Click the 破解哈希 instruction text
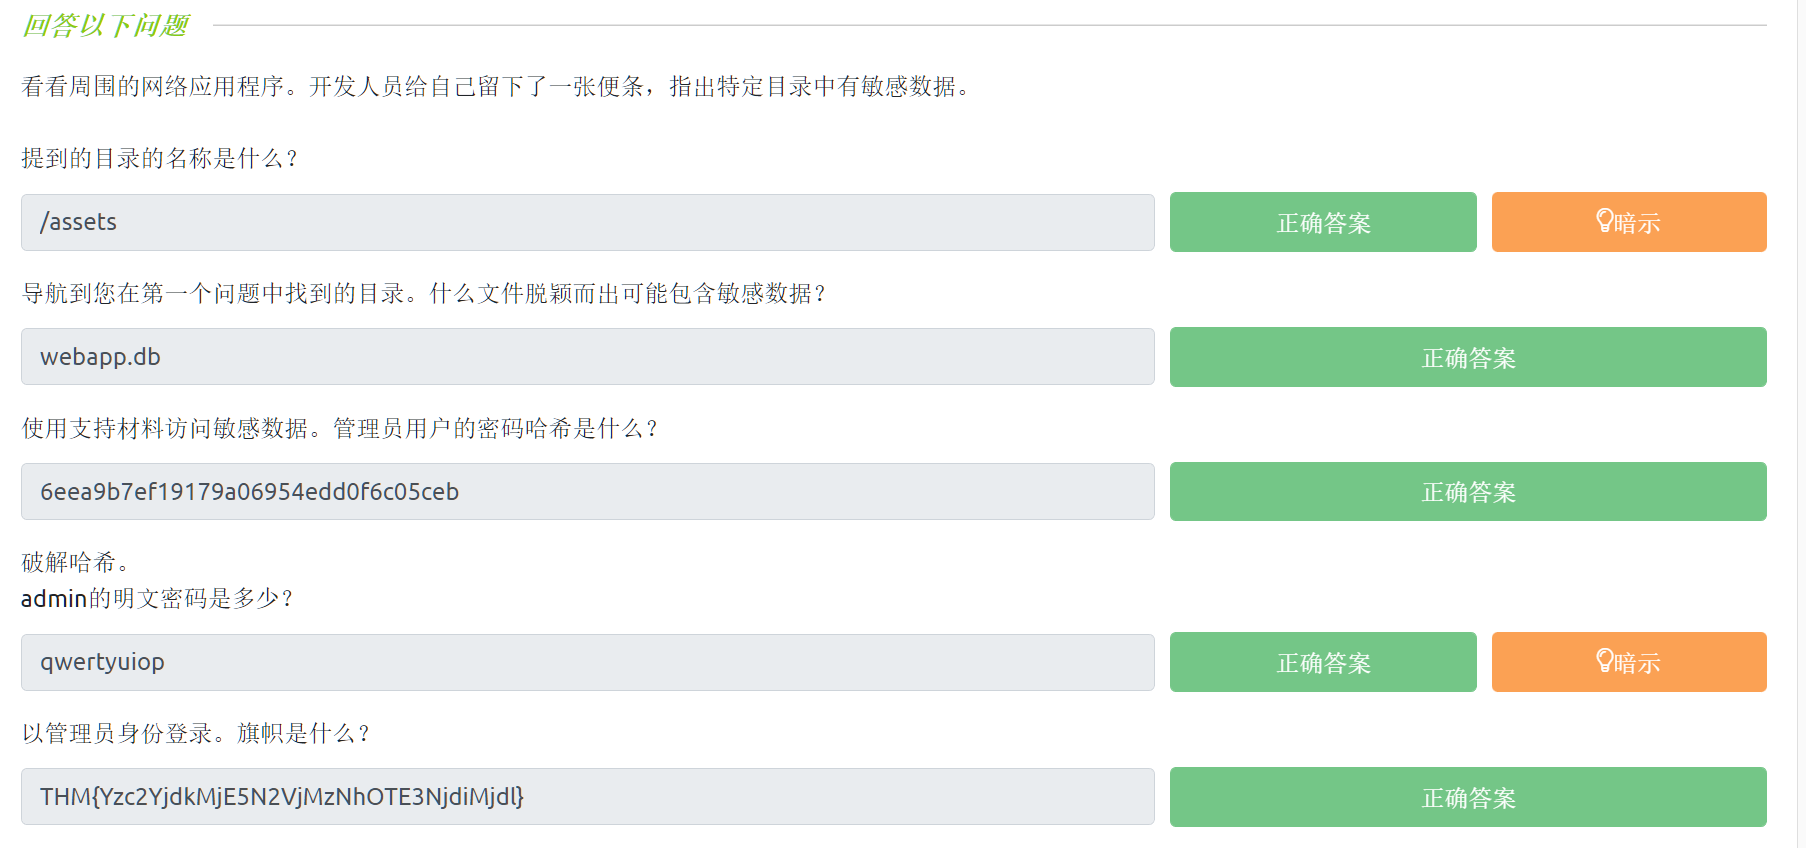This screenshot has height=848, width=1806. pyautogui.click(x=75, y=562)
